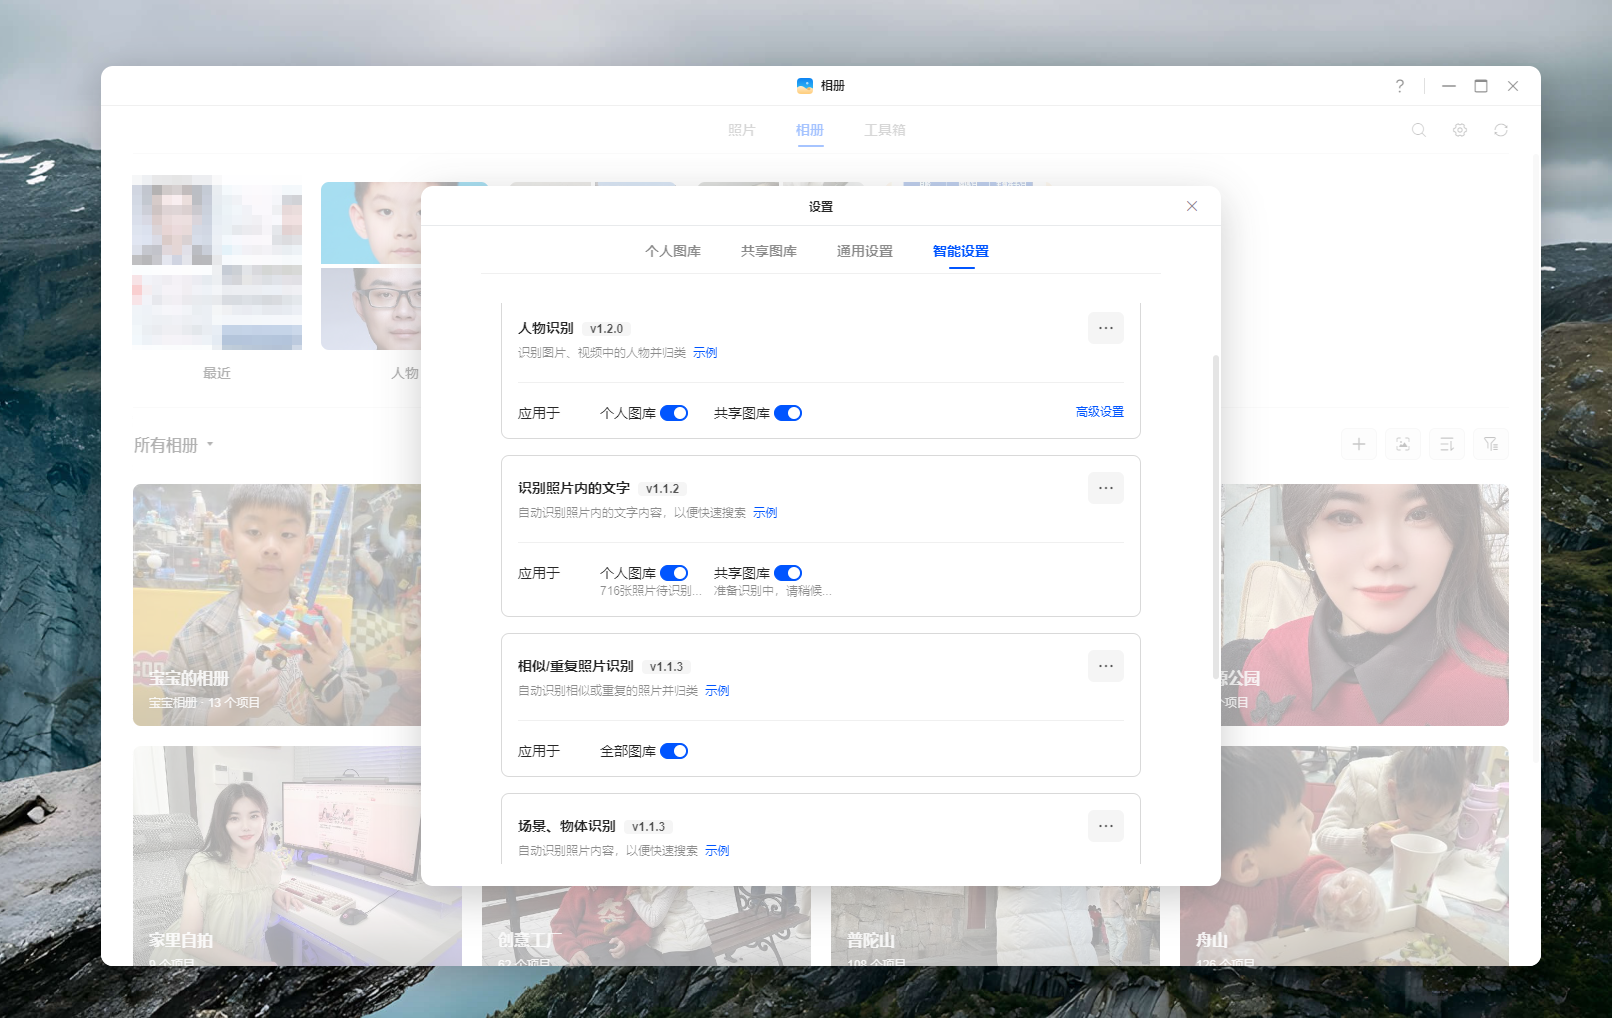Click the 设置 dialog title
The image size is (1612, 1018).
821,207
